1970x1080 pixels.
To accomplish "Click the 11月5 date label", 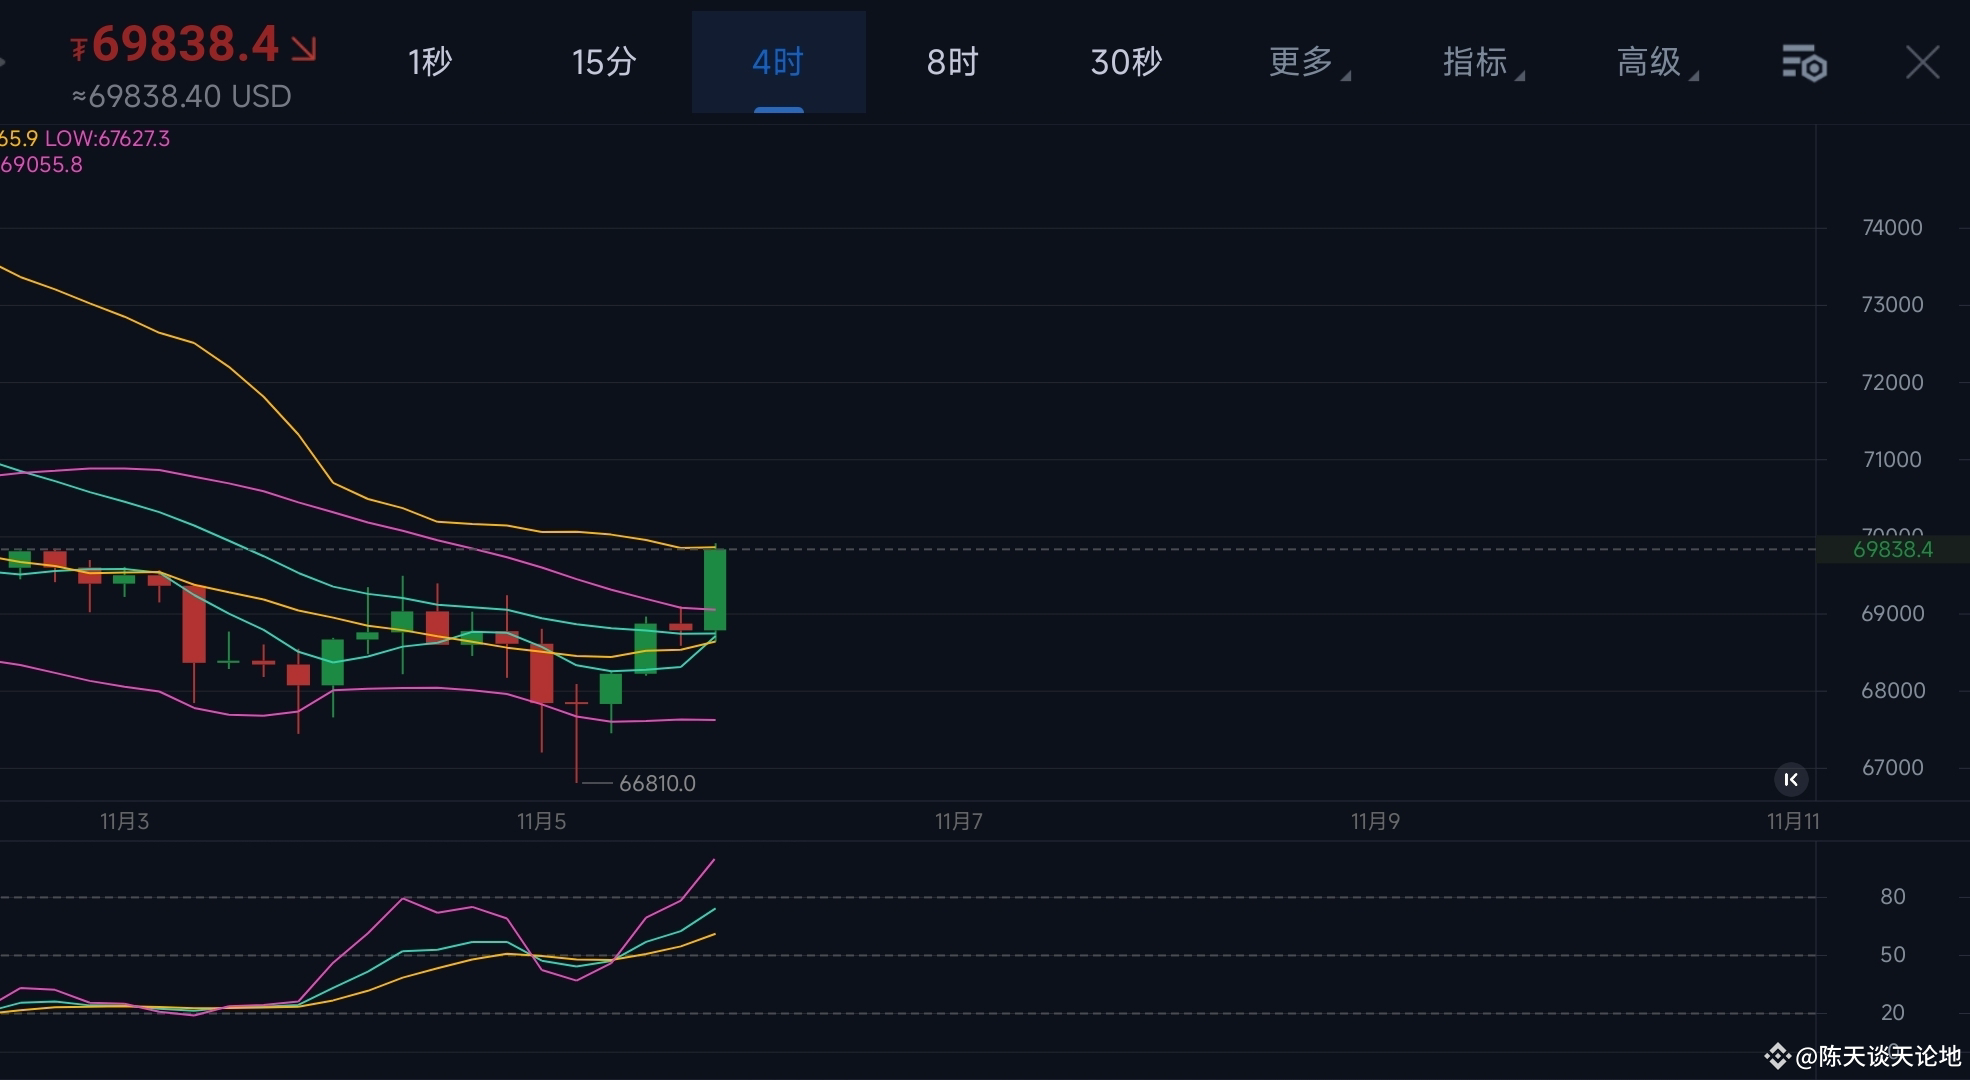I will 541,822.
